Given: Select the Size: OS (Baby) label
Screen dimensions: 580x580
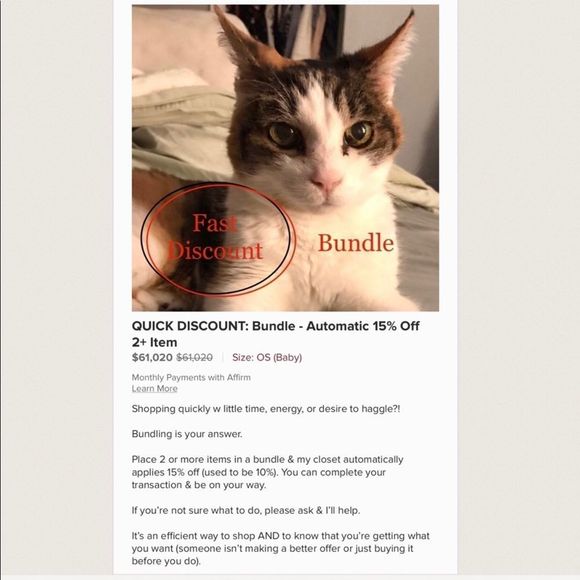Looking at the screenshot, I should [267, 357].
